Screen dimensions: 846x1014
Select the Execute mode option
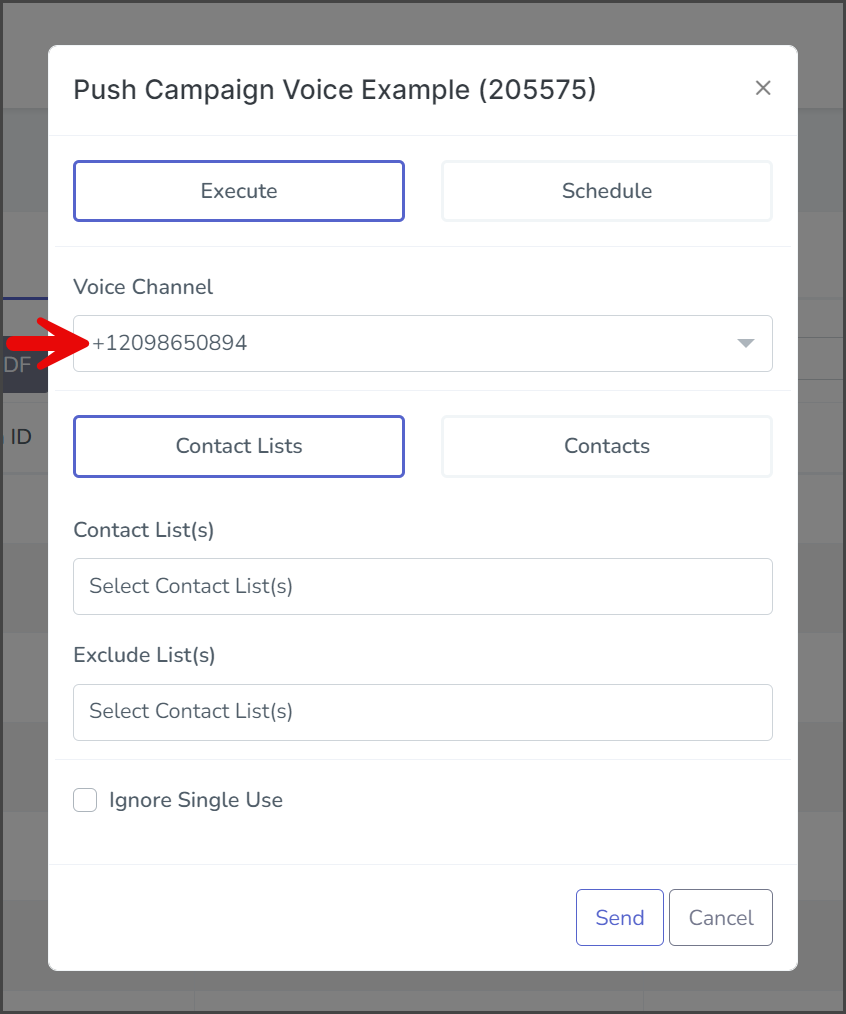click(x=239, y=191)
